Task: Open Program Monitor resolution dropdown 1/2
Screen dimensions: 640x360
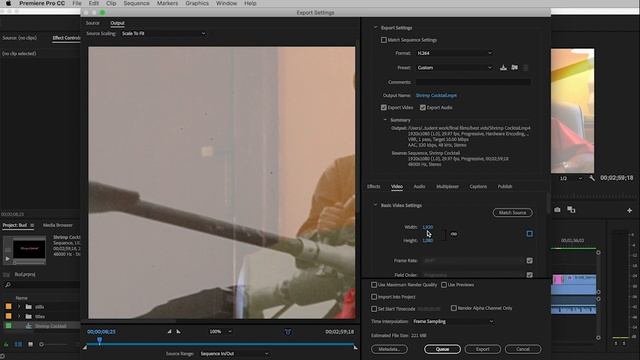Action: pyautogui.click(x=571, y=178)
